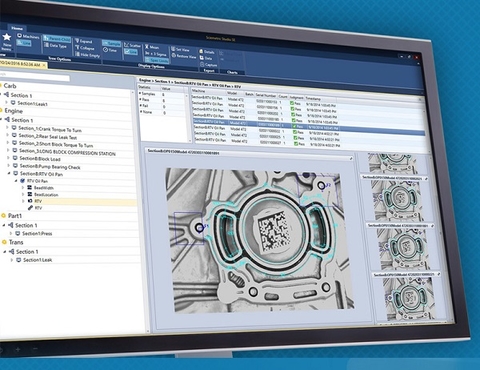Screen dimensions: 480x370
Task: Expand the Section_1:Crank Torque To Turn node
Action: [x=7, y=127]
